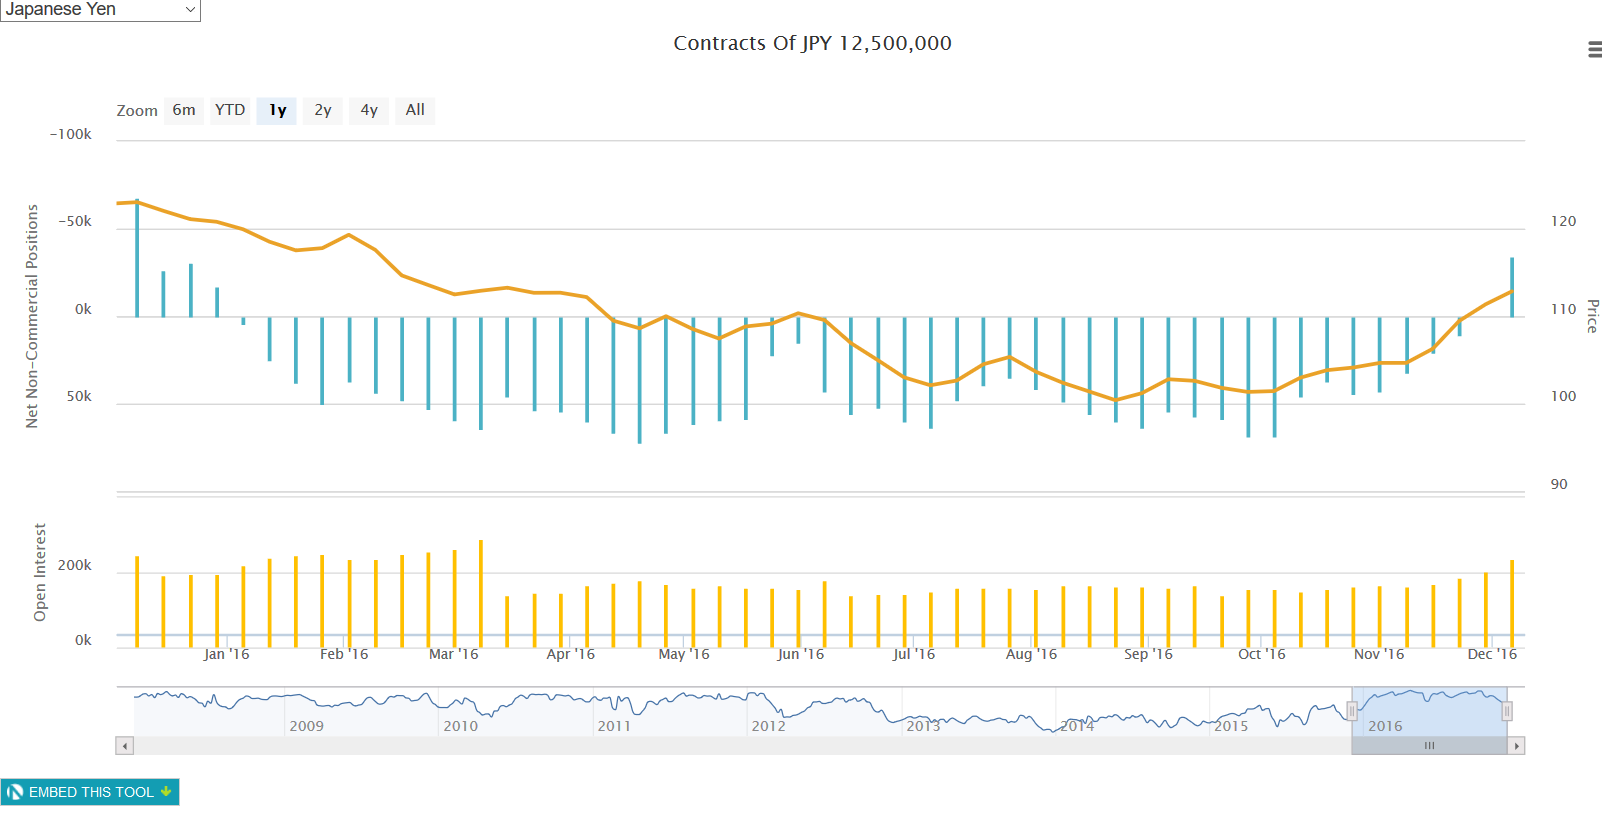Pick the 4y zoom range

[369, 110]
